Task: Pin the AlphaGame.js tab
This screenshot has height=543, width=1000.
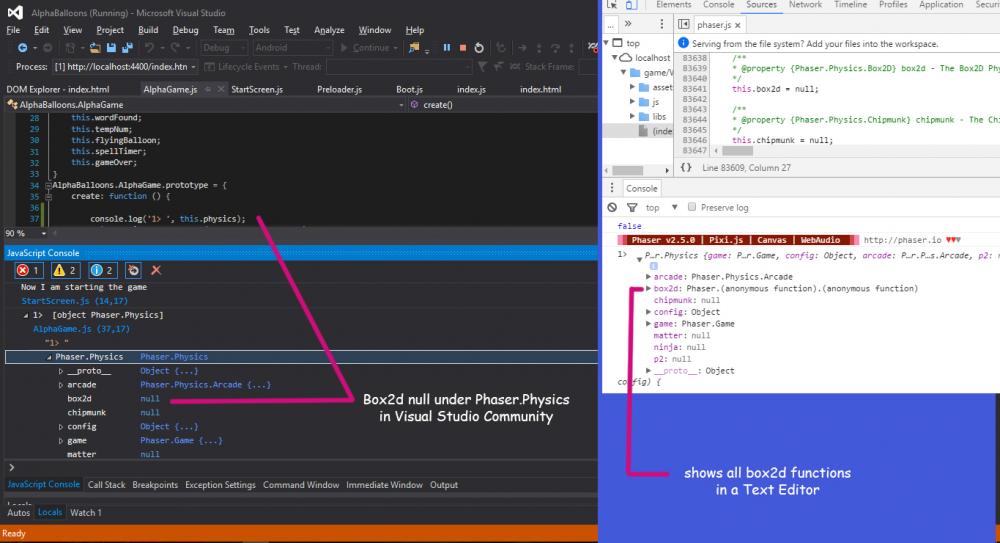Action: (208, 89)
